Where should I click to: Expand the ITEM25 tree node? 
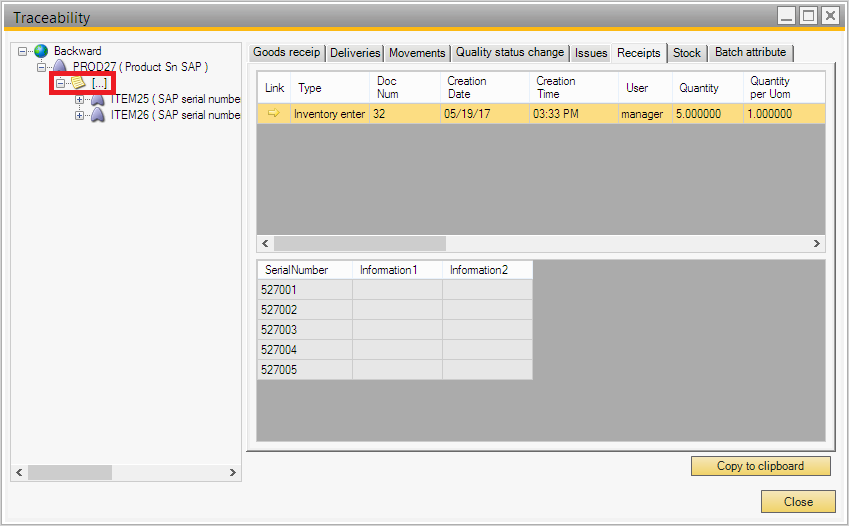80,99
